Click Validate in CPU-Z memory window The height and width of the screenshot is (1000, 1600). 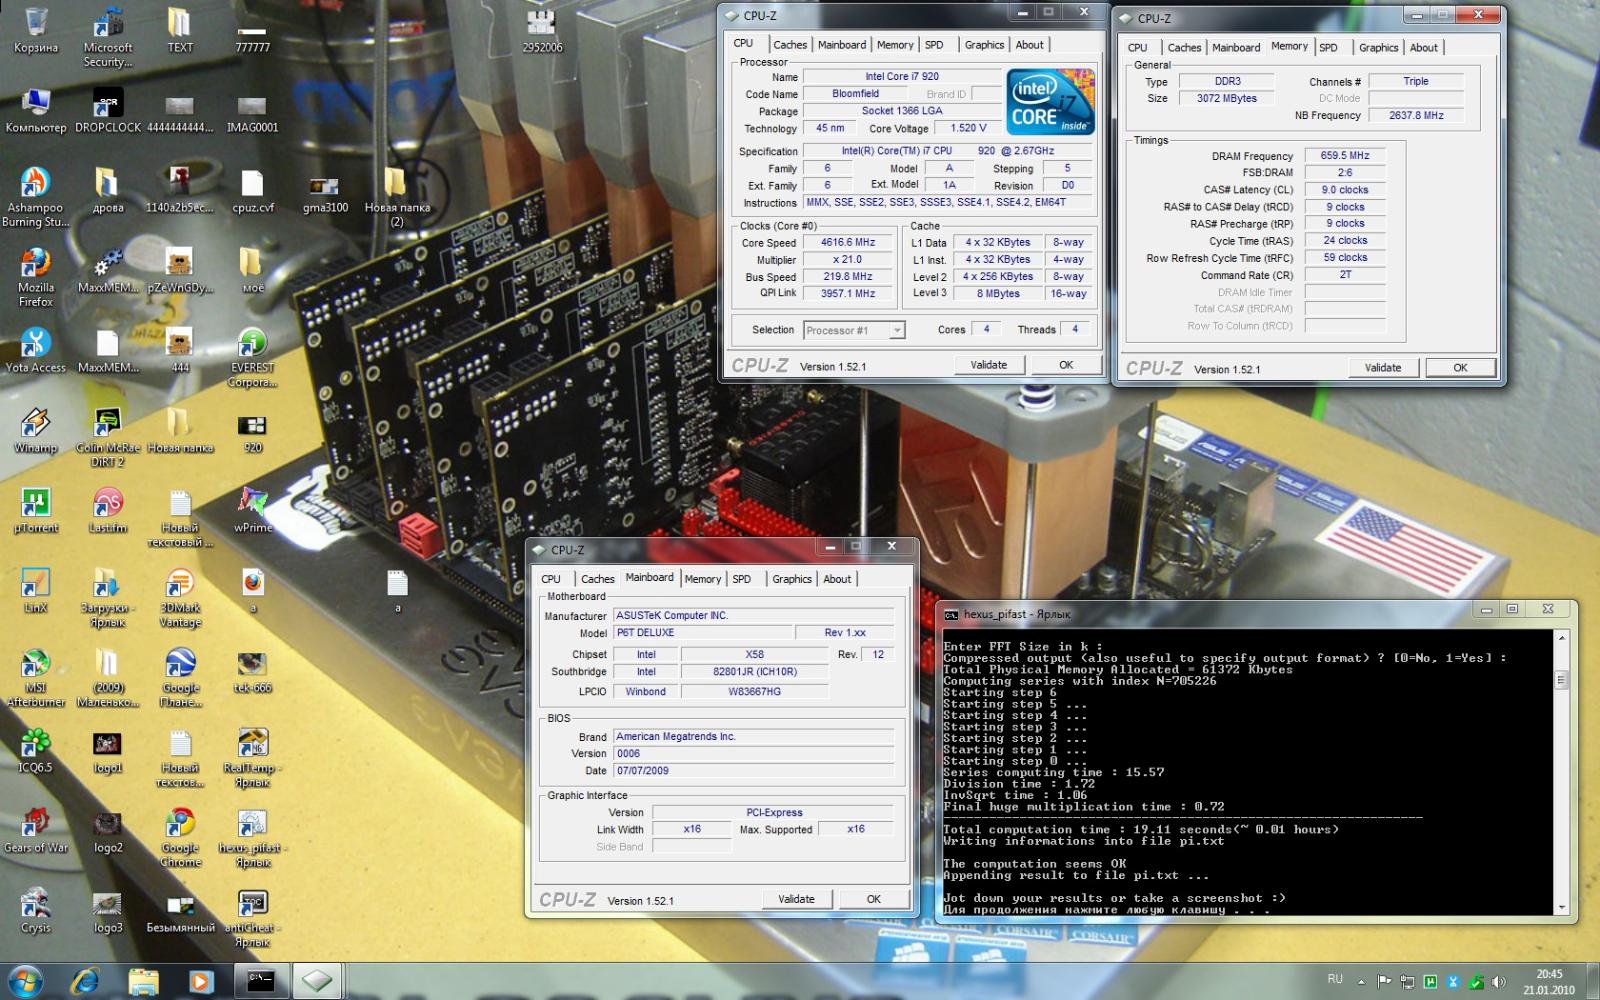(1383, 368)
